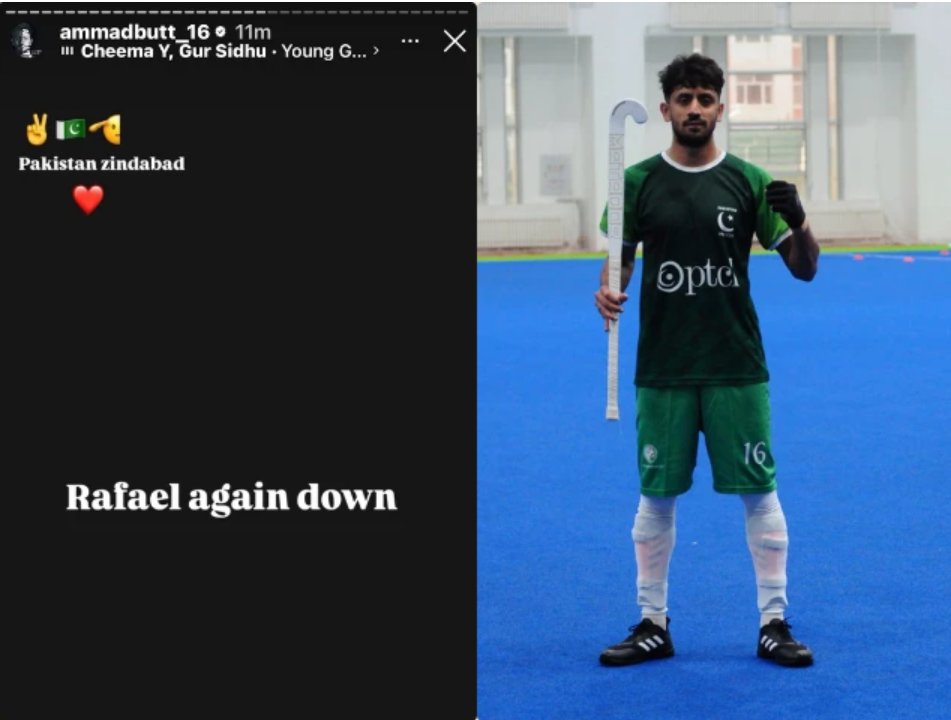Click the 'Rafael again down' text
Screen dimensions: 951x720
pyautogui.click(x=231, y=497)
